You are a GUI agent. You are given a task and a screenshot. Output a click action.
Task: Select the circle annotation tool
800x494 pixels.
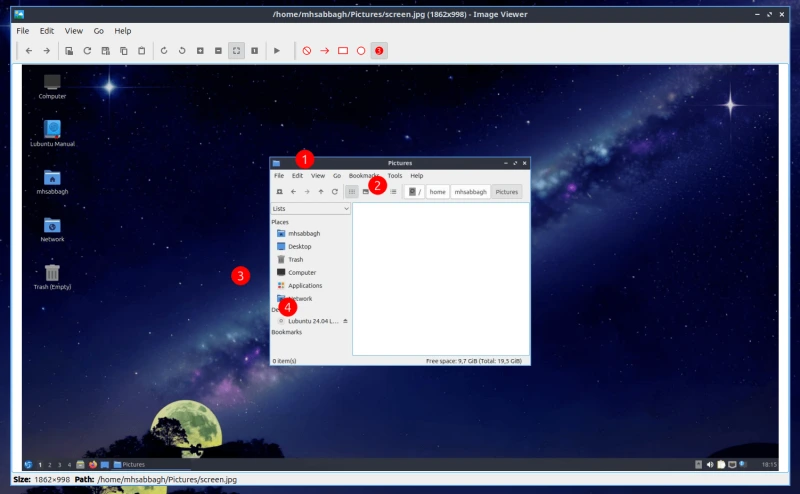pos(361,51)
